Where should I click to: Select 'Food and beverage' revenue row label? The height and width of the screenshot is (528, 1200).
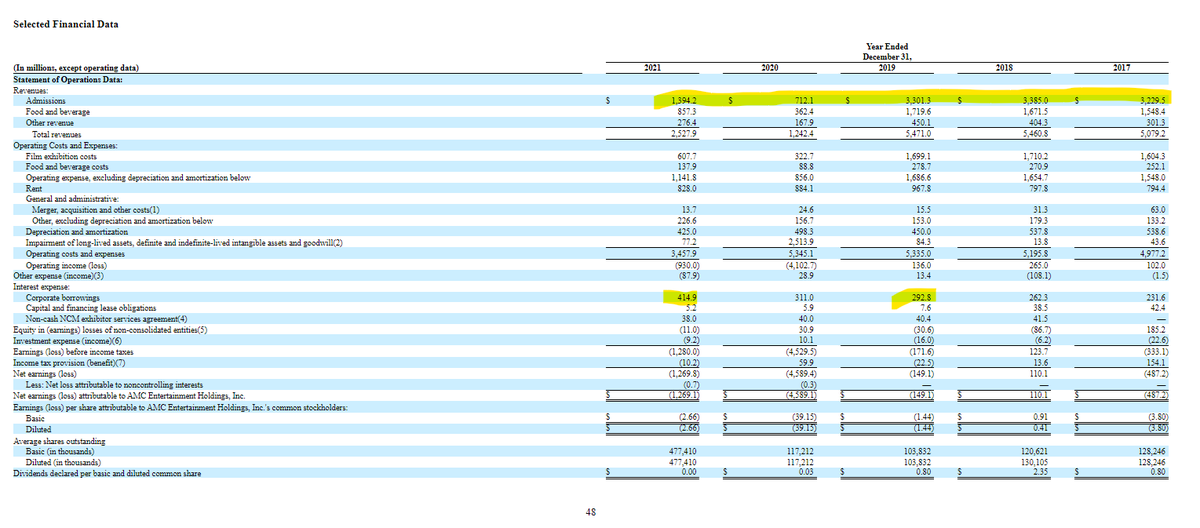point(56,111)
